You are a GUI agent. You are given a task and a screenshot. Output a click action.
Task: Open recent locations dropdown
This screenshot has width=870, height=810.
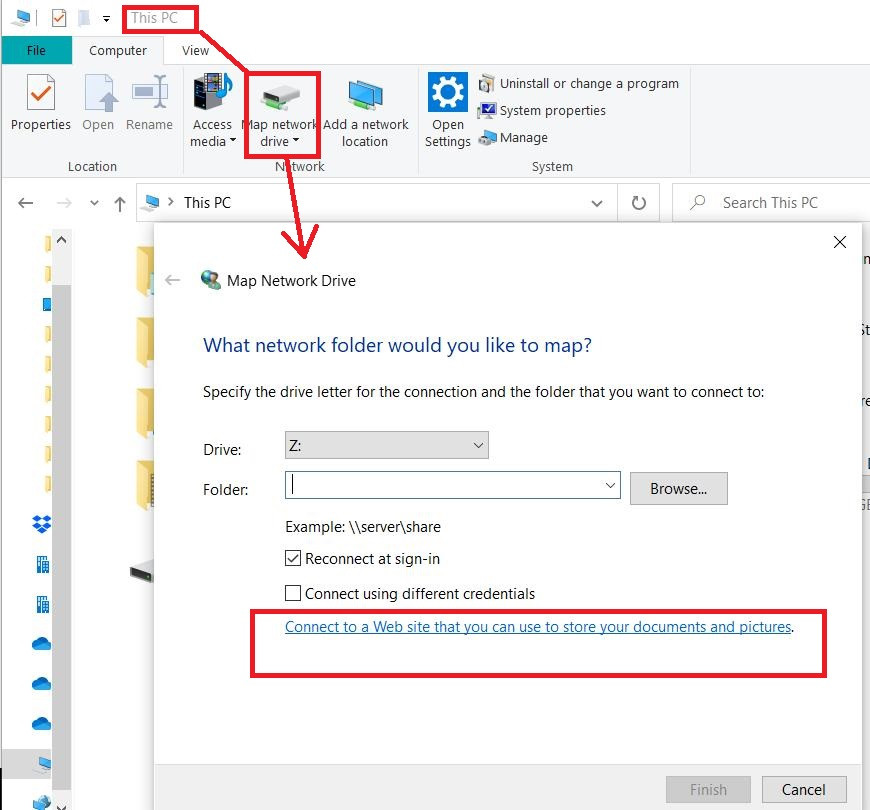94,203
